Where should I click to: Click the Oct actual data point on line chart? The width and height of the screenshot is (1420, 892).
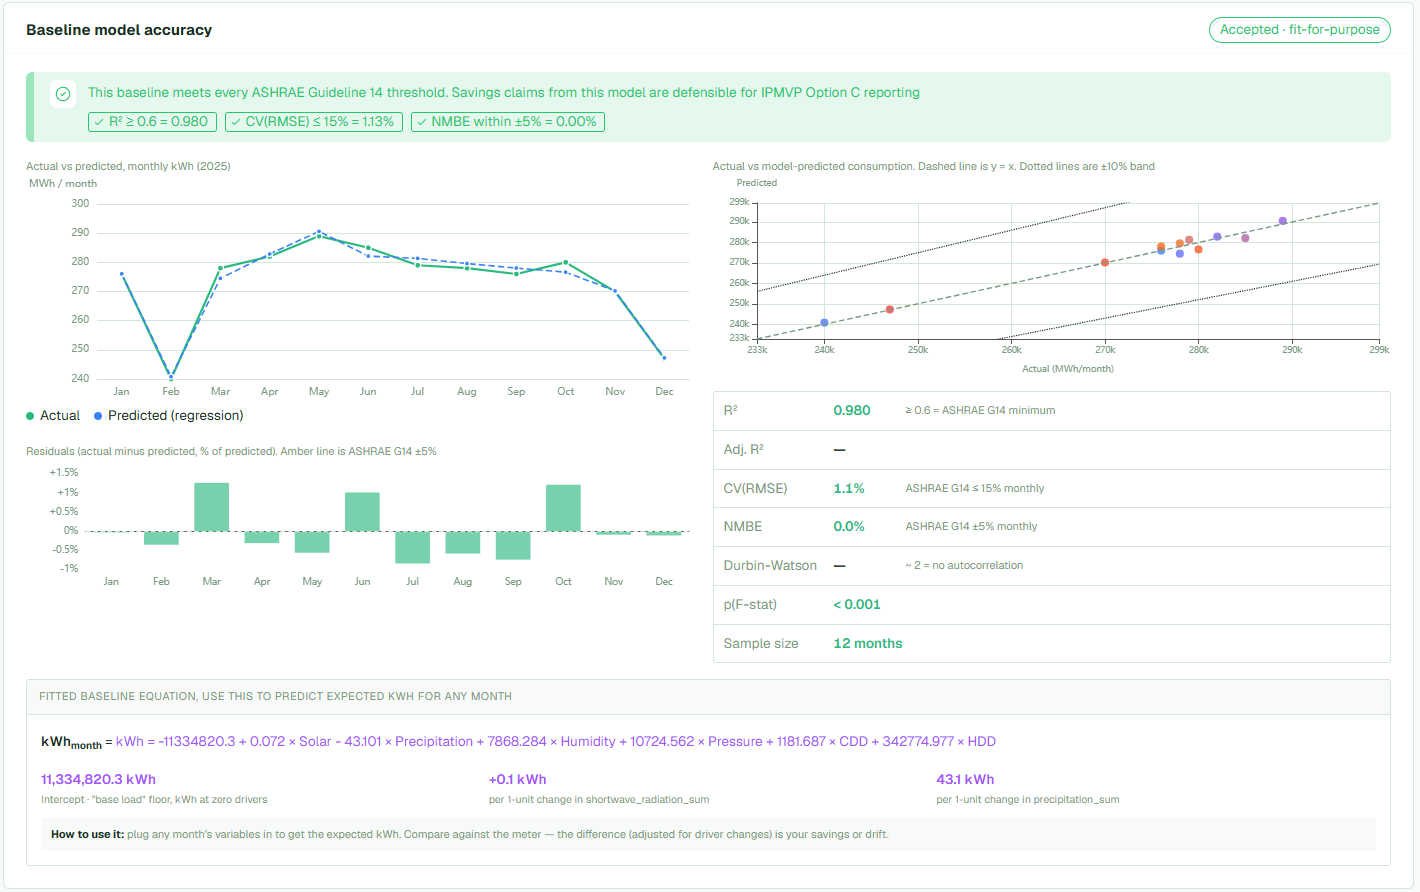click(566, 263)
